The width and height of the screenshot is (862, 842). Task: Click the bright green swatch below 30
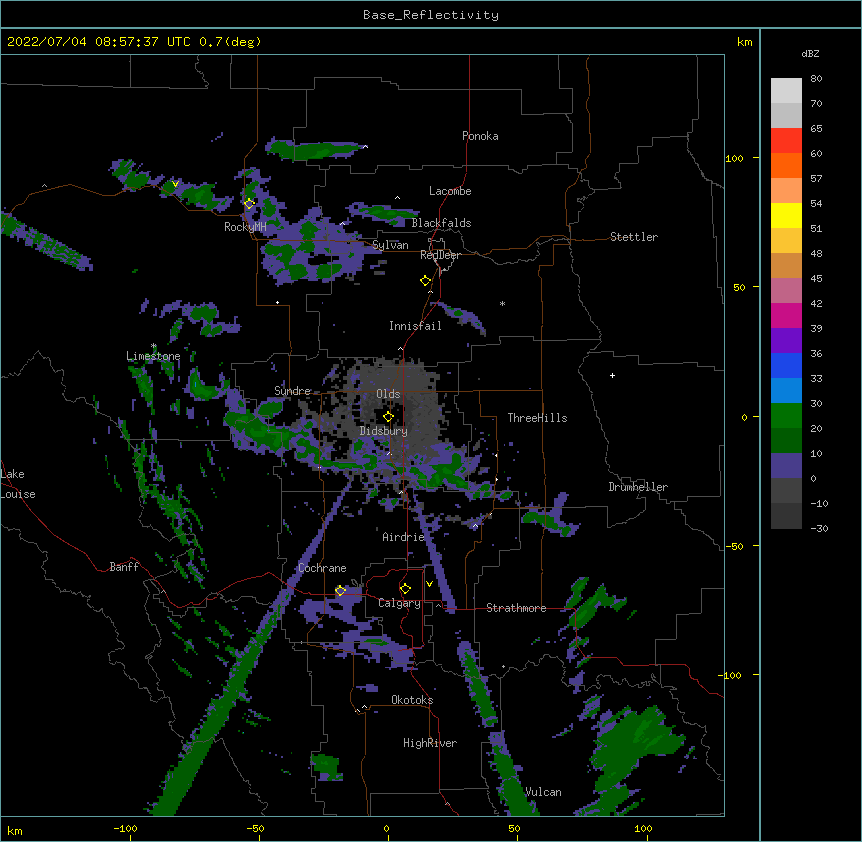coord(786,416)
